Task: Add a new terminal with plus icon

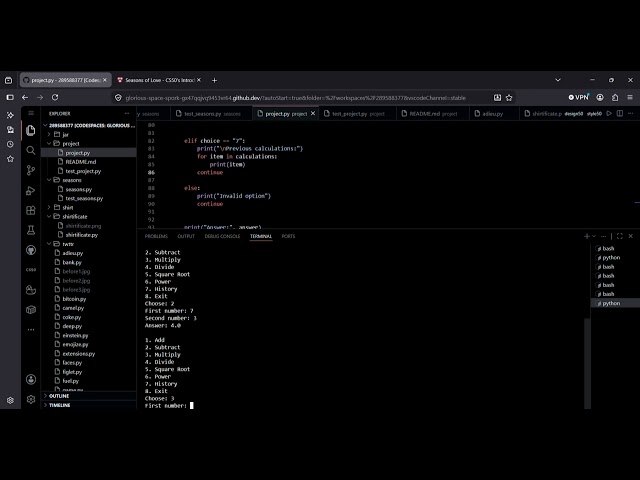Action: click(x=587, y=236)
